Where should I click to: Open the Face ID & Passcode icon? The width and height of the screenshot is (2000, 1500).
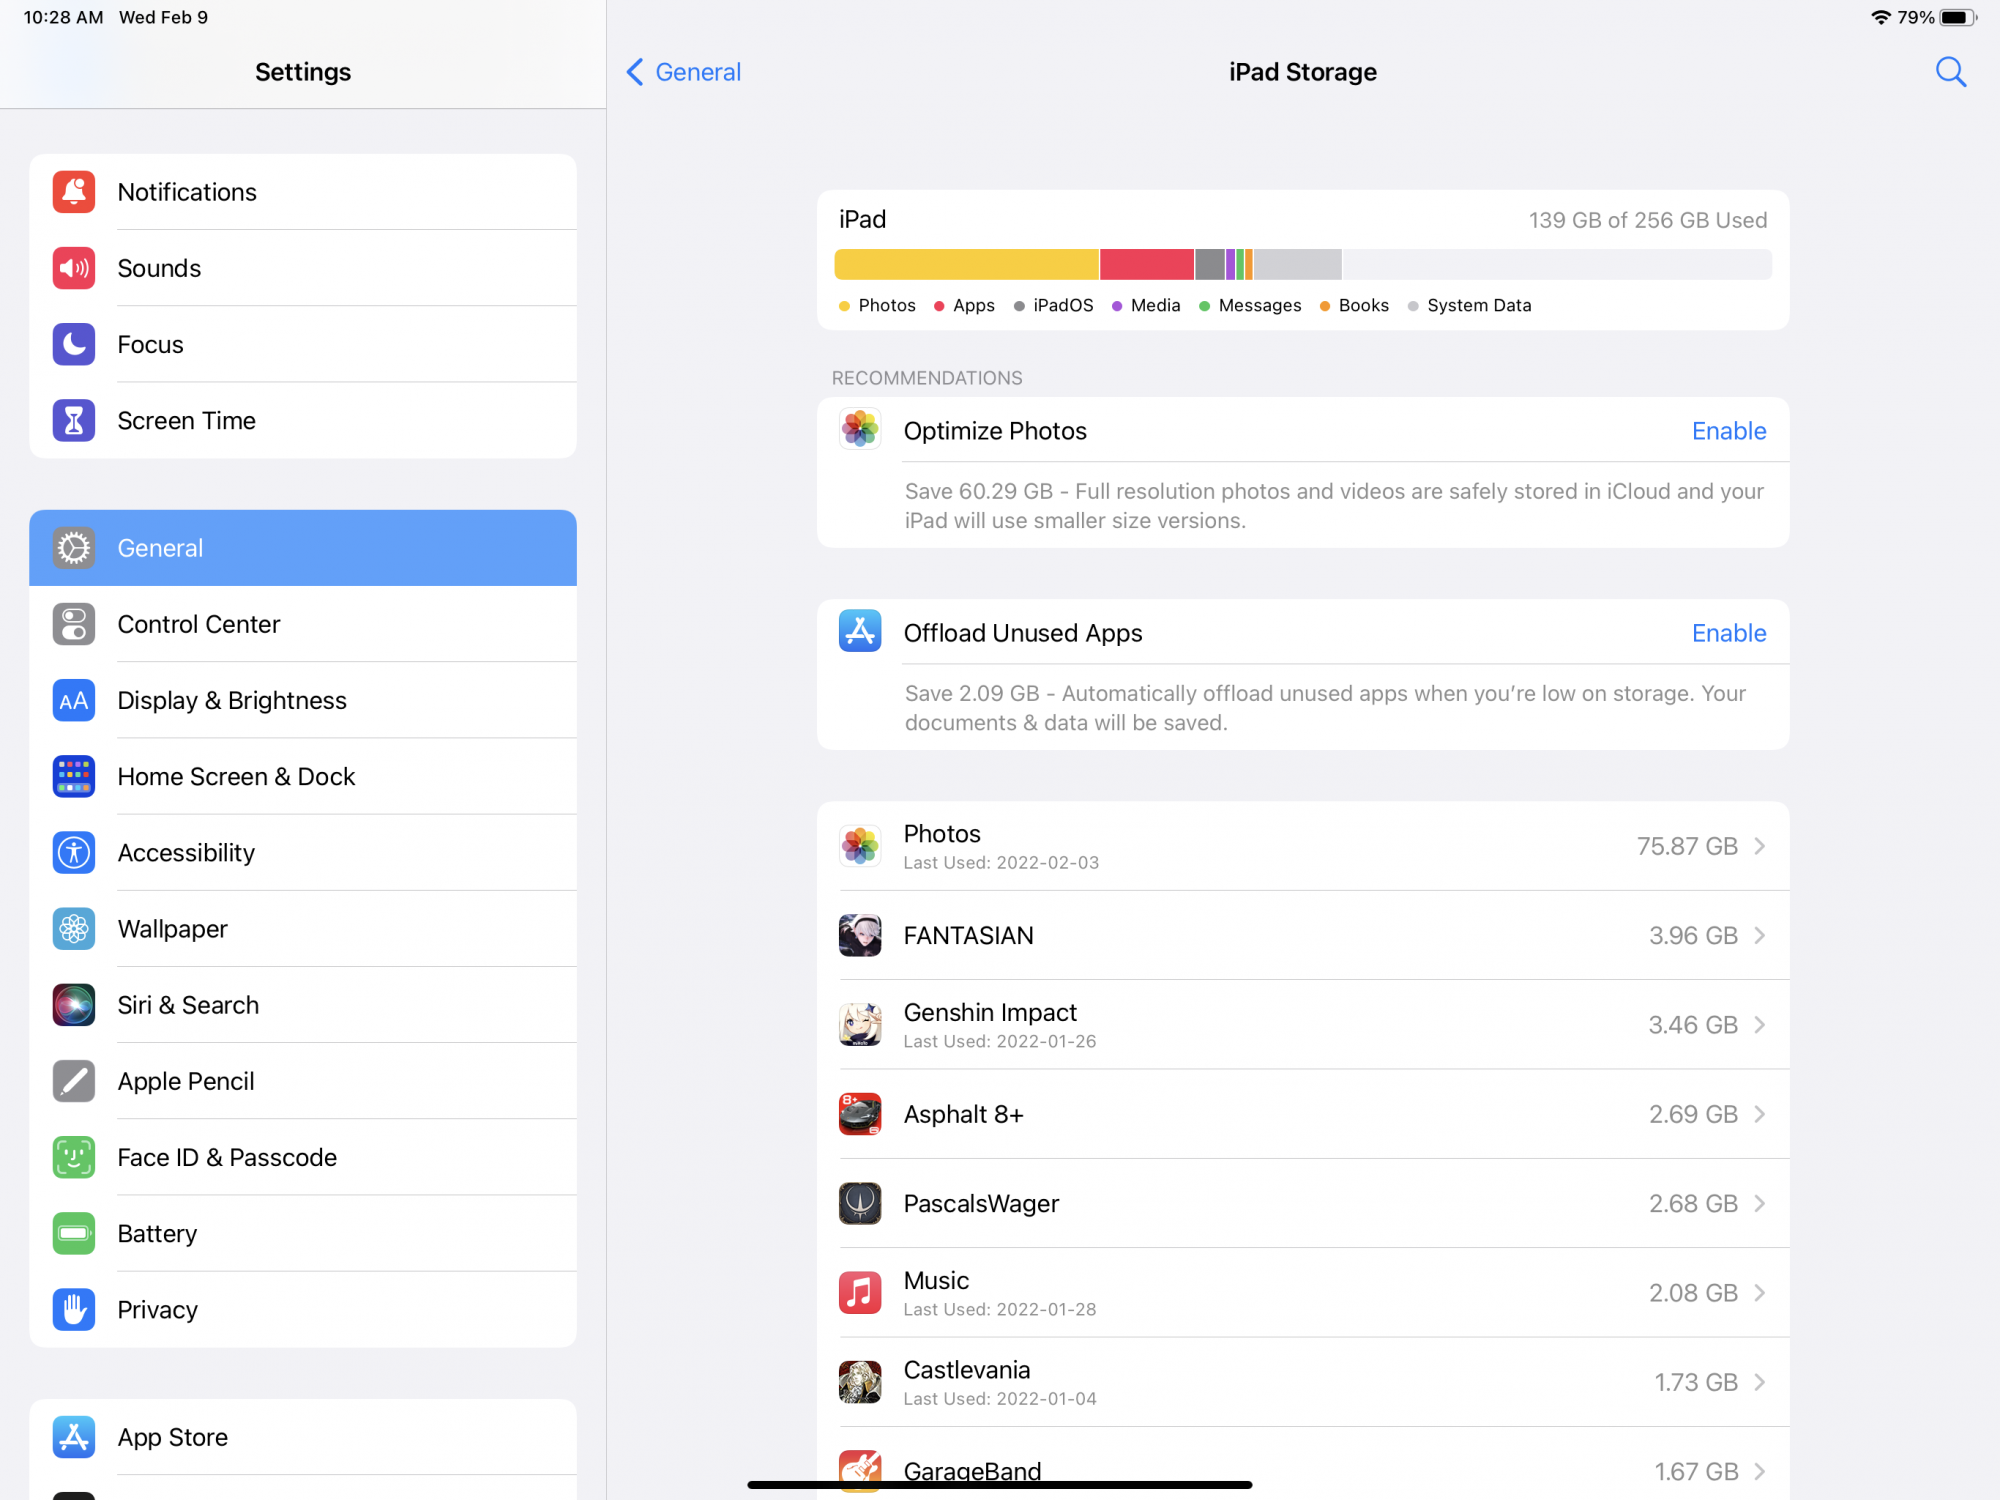pos(74,1157)
